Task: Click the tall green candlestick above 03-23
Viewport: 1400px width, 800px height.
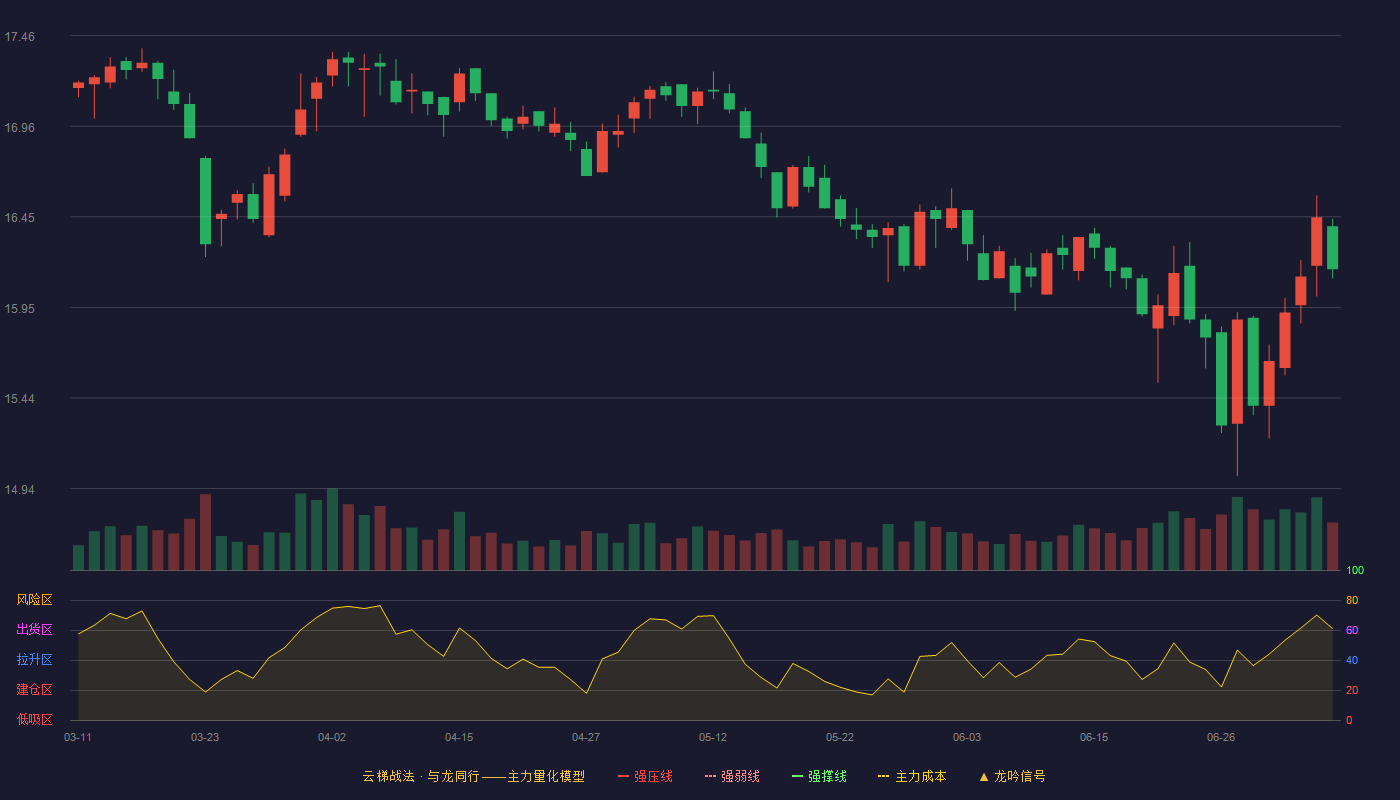Action: (205, 201)
